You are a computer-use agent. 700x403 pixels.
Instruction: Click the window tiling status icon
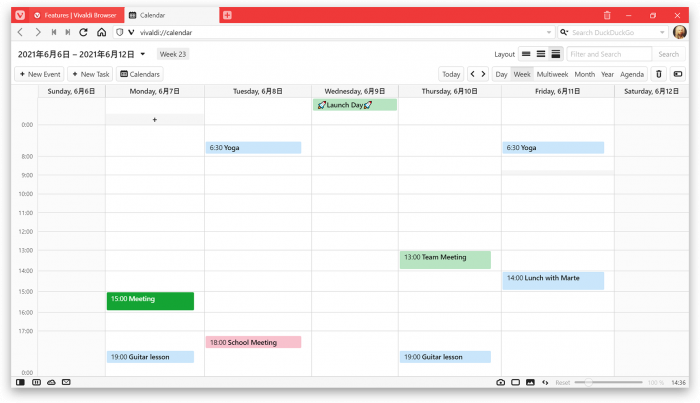pyautogui.click(x=516, y=382)
